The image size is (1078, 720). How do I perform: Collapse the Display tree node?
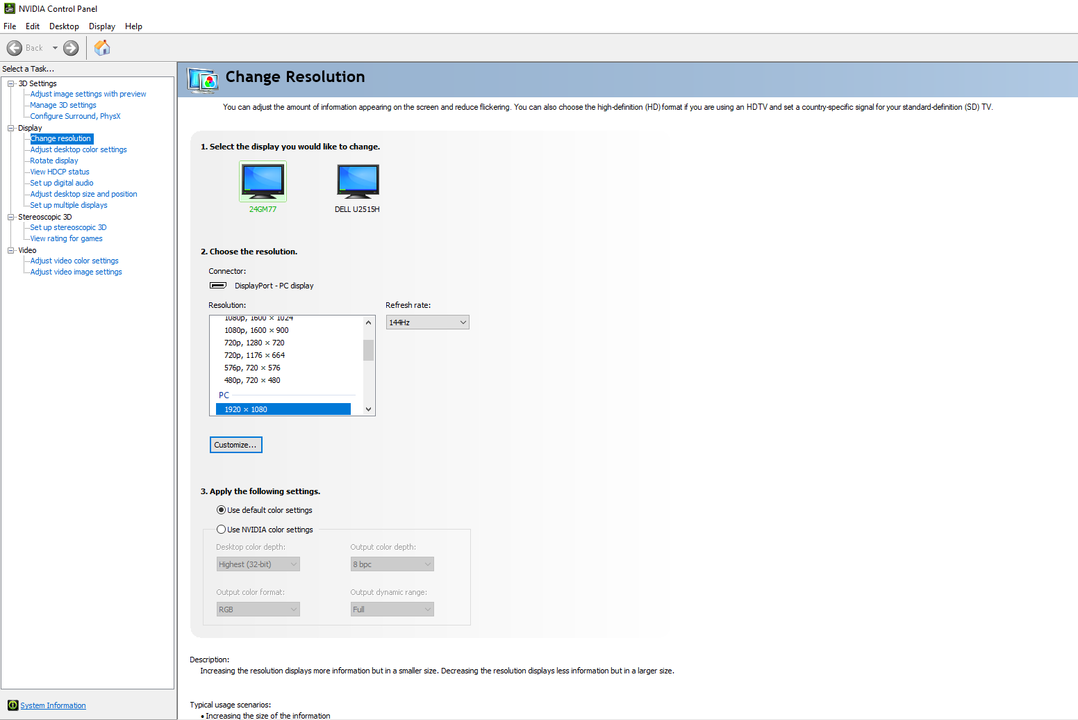click(11, 128)
